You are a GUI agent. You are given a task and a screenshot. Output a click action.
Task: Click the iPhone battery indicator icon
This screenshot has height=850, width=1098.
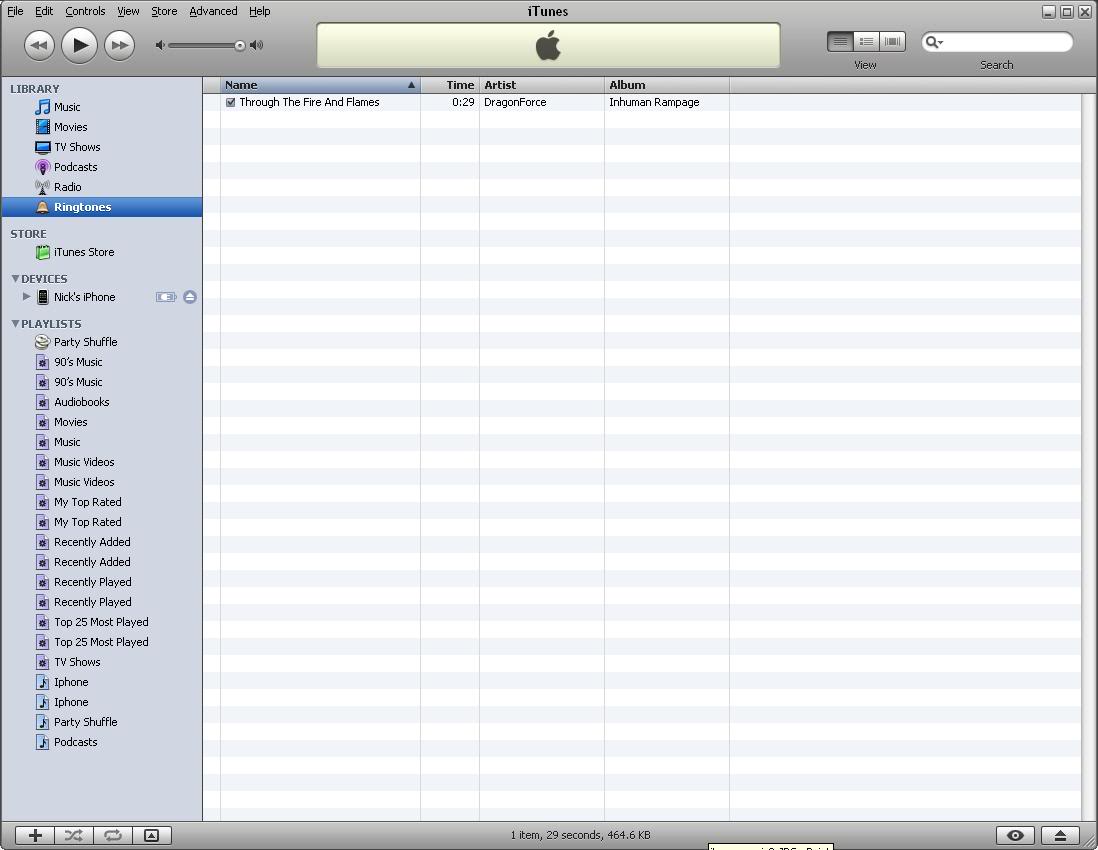(166, 297)
